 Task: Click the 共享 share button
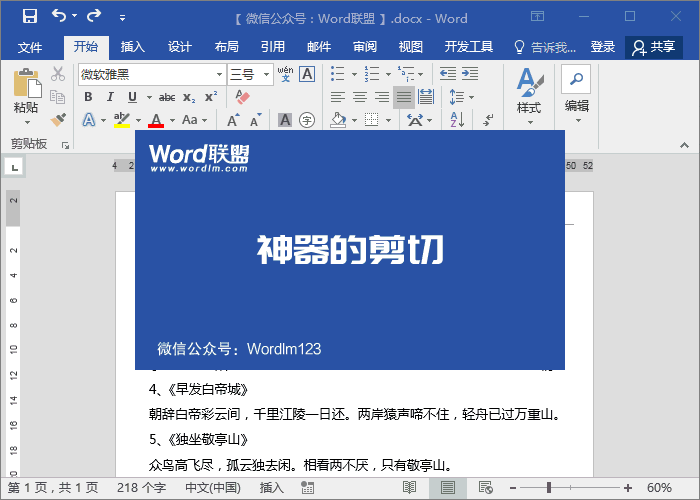click(654, 47)
